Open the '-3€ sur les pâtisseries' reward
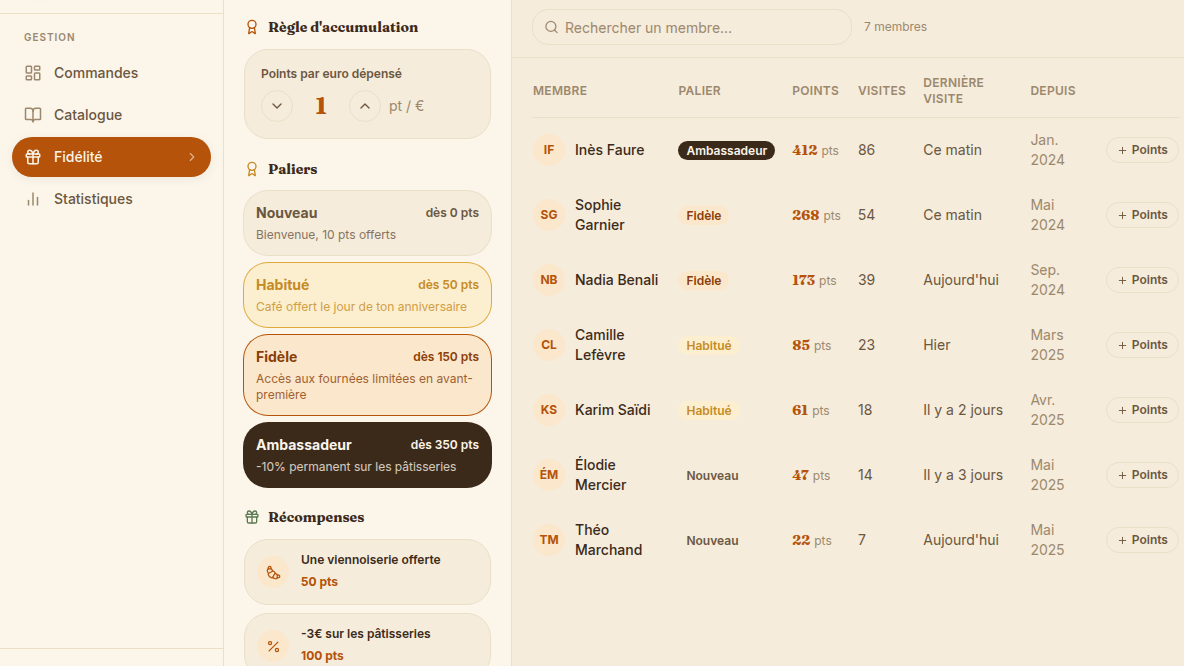The height and width of the screenshot is (666, 1184). click(367, 640)
